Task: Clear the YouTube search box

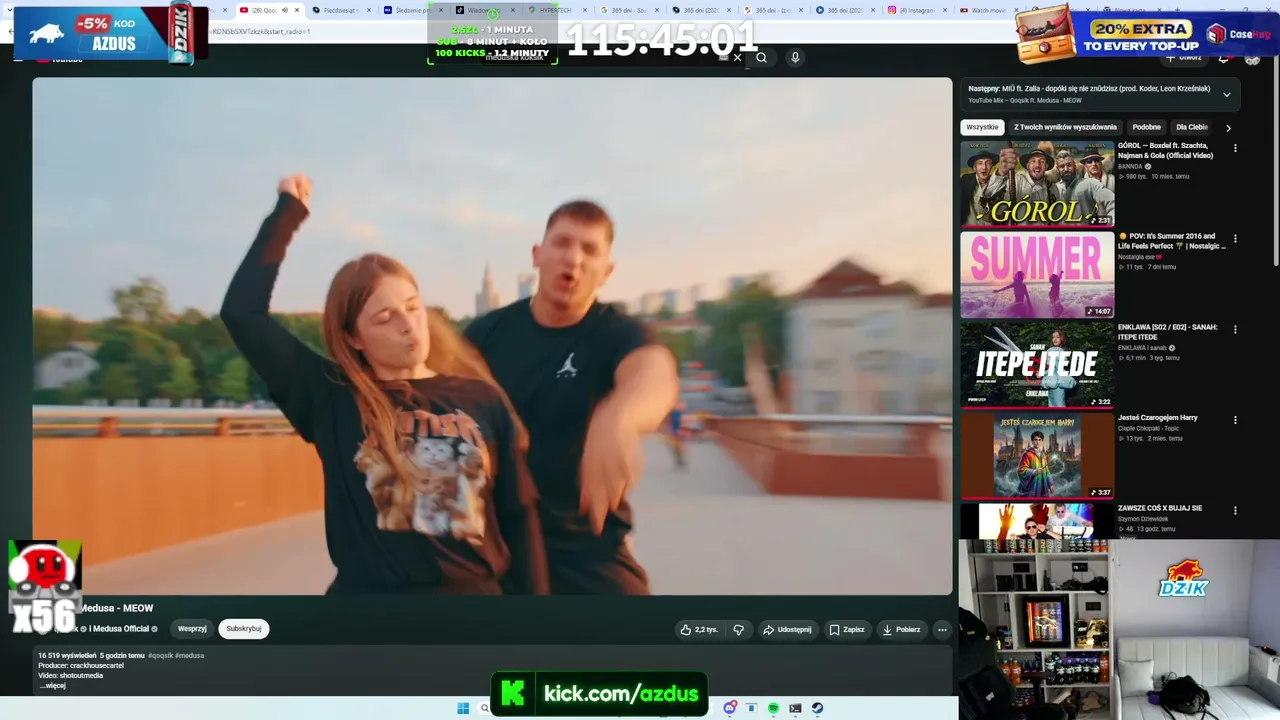Action: tap(737, 58)
